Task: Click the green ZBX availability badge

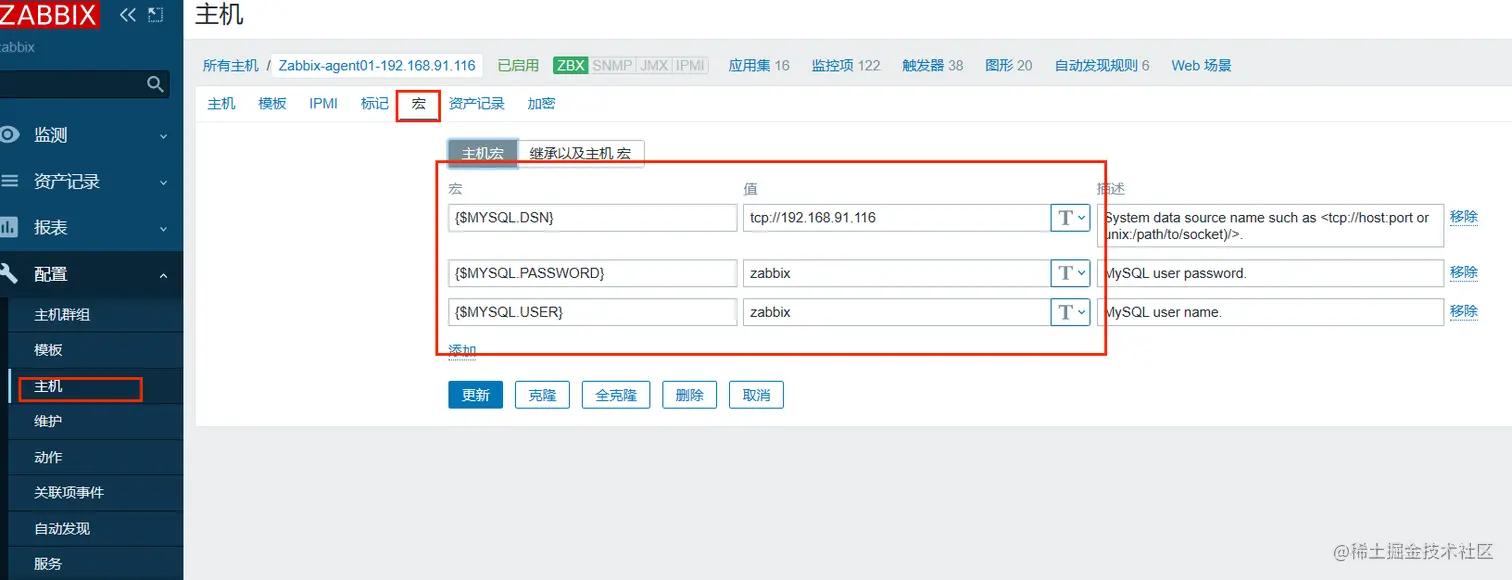Action: (571, 65)
